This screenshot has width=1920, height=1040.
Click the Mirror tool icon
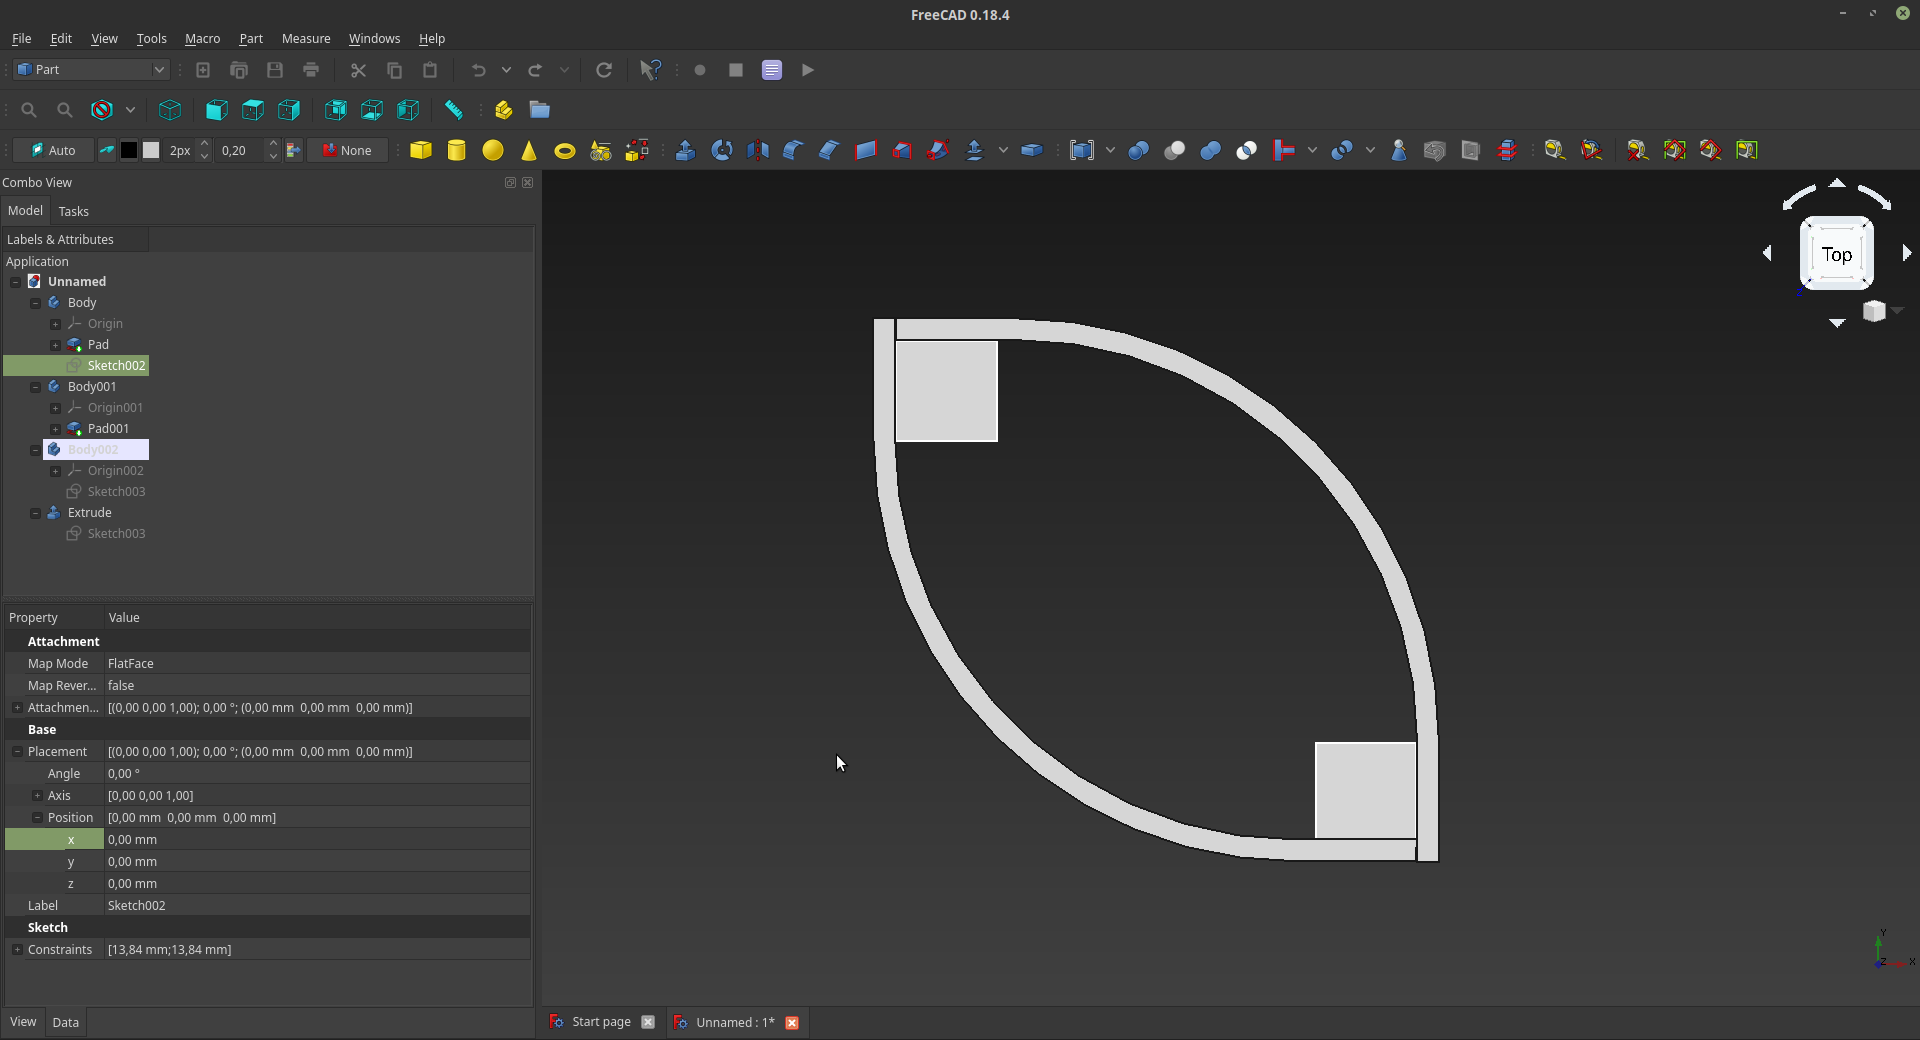click(758, 150)
